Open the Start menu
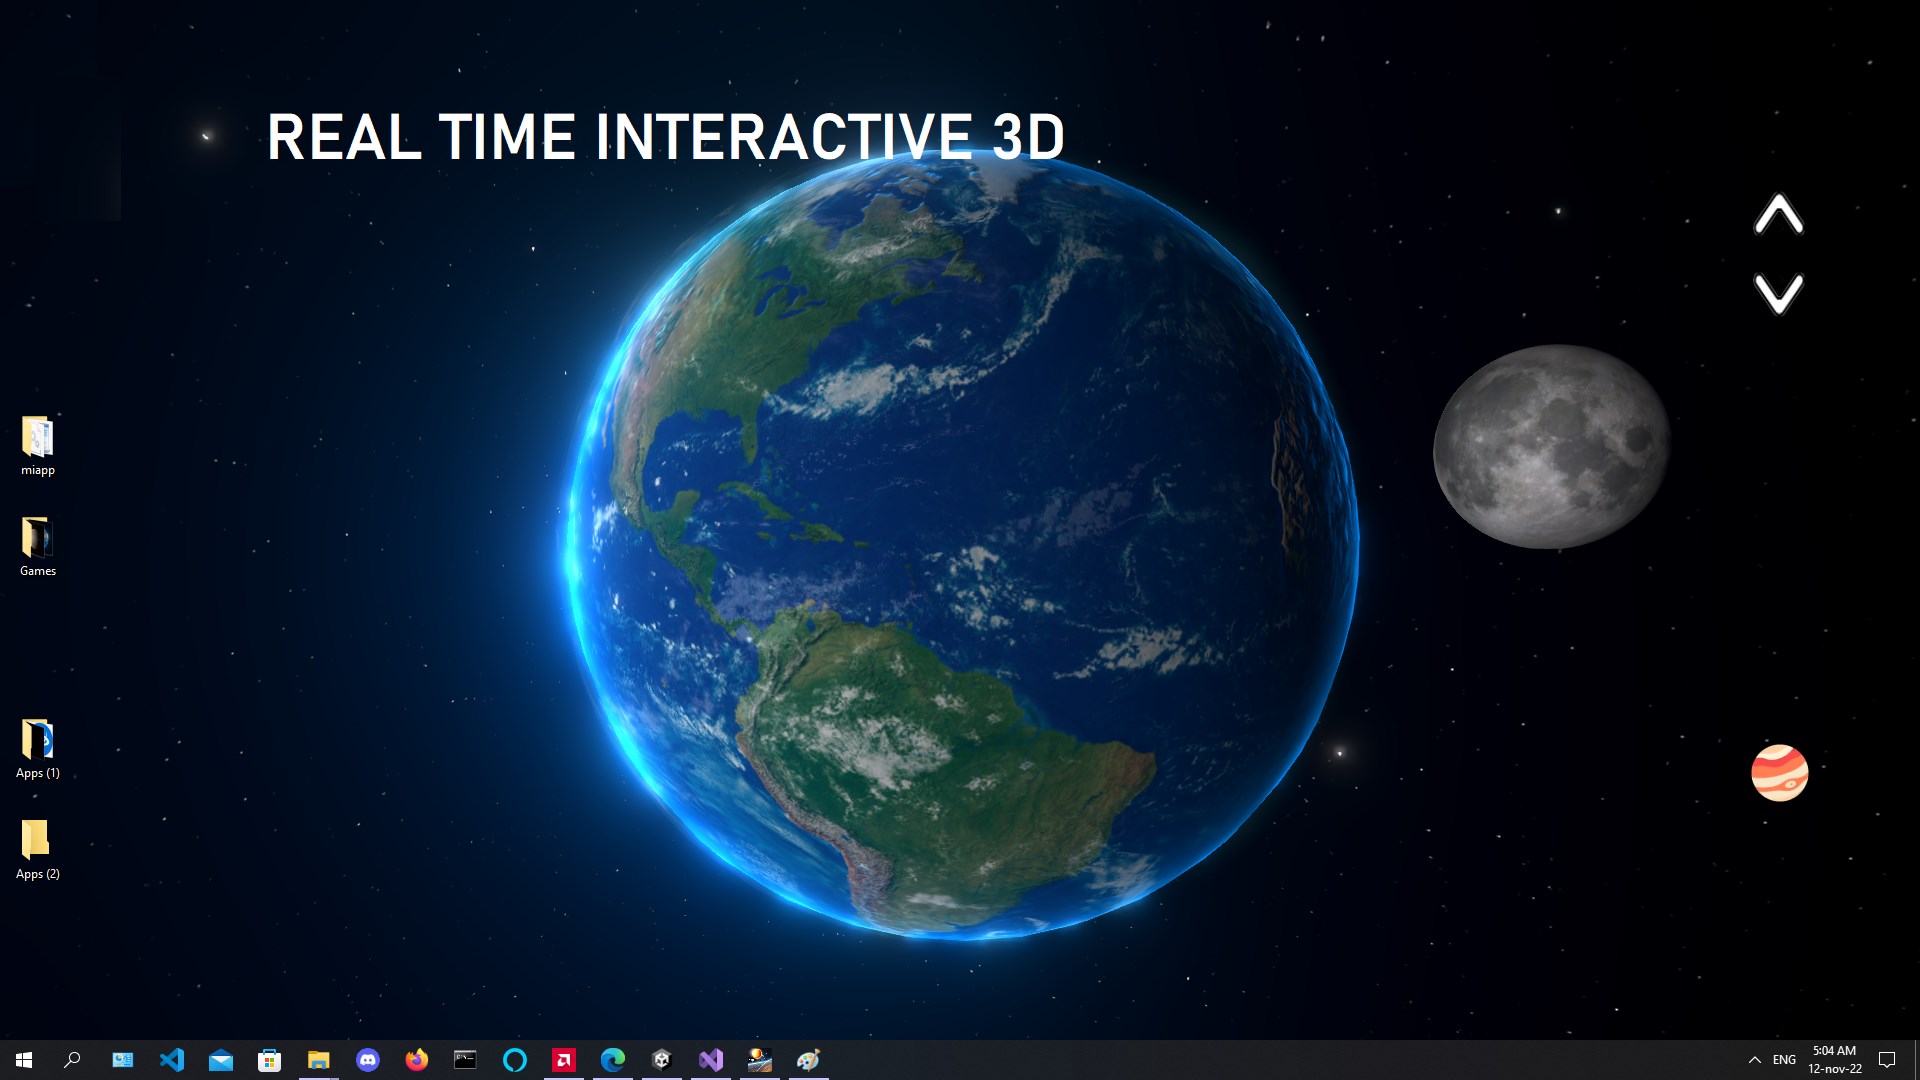Image resolution: width=1920 pixels, height=1080 pixels. (22, 1060)
